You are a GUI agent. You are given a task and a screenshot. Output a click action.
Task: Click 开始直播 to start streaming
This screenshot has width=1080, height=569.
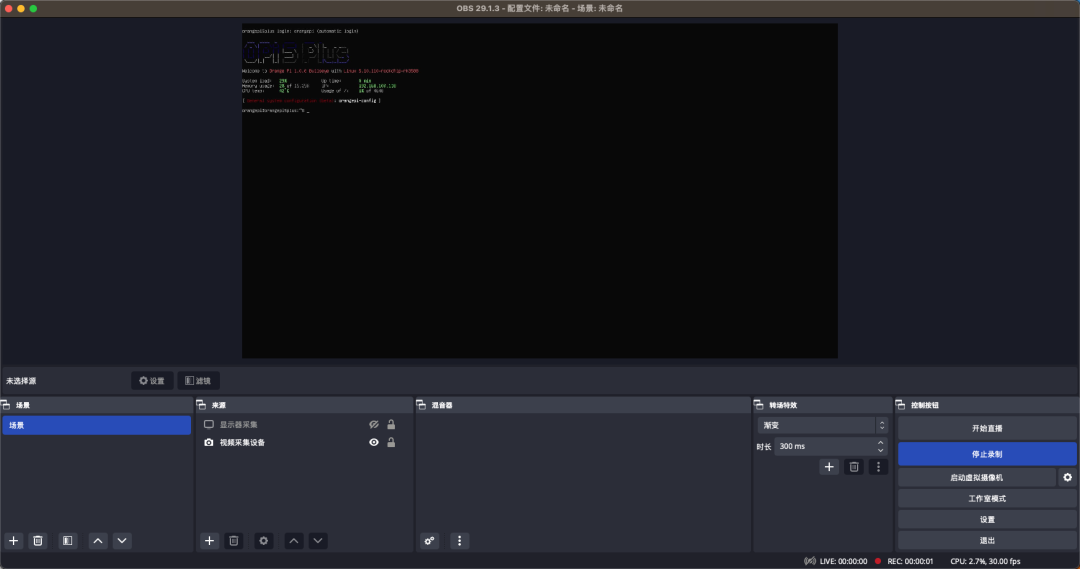click(x=987, y=428)
